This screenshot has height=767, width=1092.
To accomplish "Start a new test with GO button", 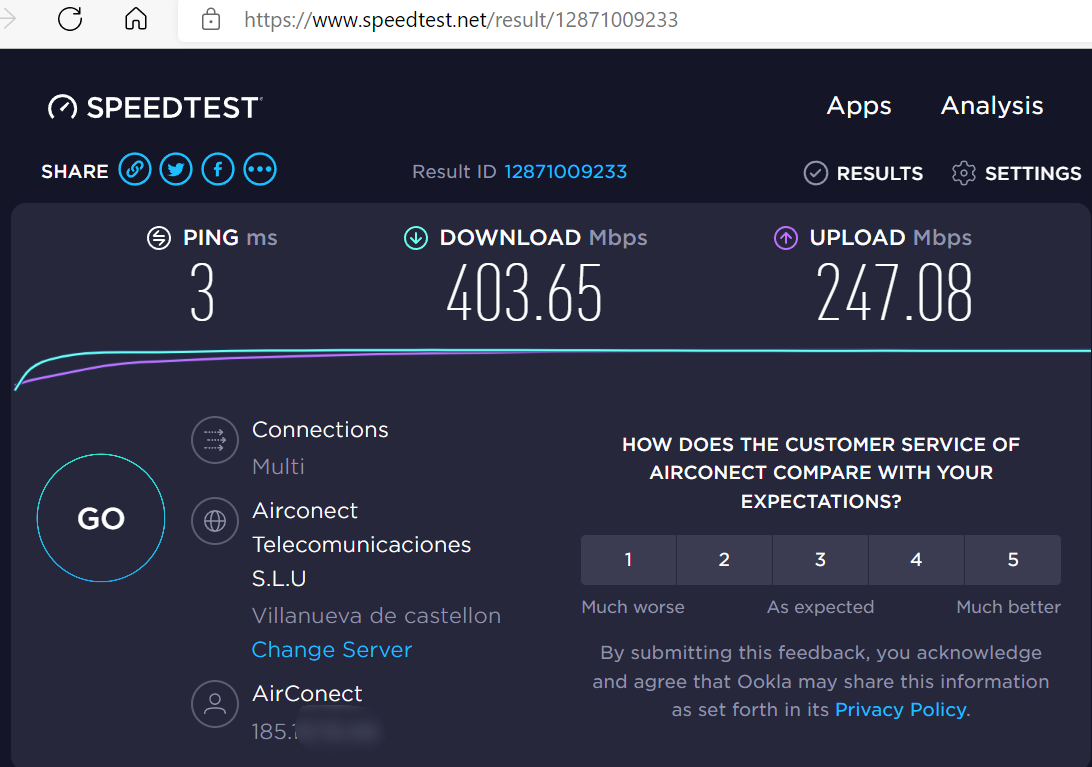I will [x=101, y=518].
